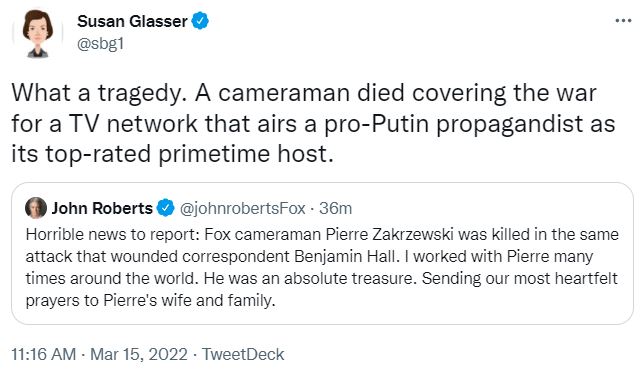Click John Roberts' verified badge
The width and height of the screenshot is (642, 370).
165,208
